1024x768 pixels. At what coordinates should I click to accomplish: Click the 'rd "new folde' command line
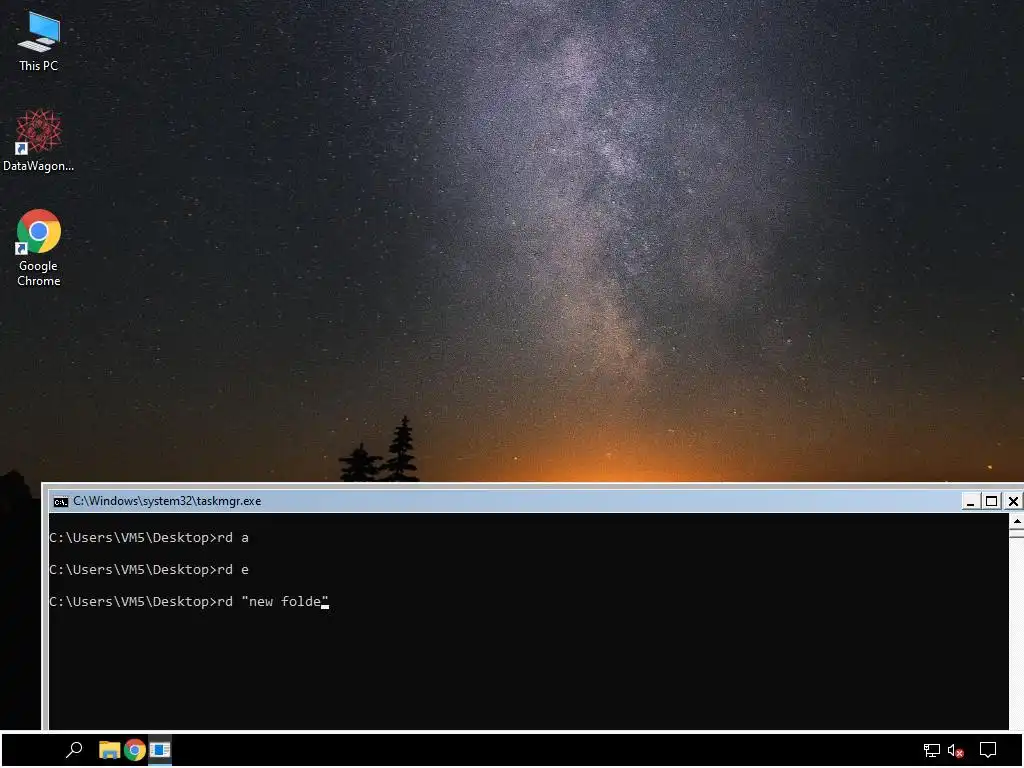[189, 601]
